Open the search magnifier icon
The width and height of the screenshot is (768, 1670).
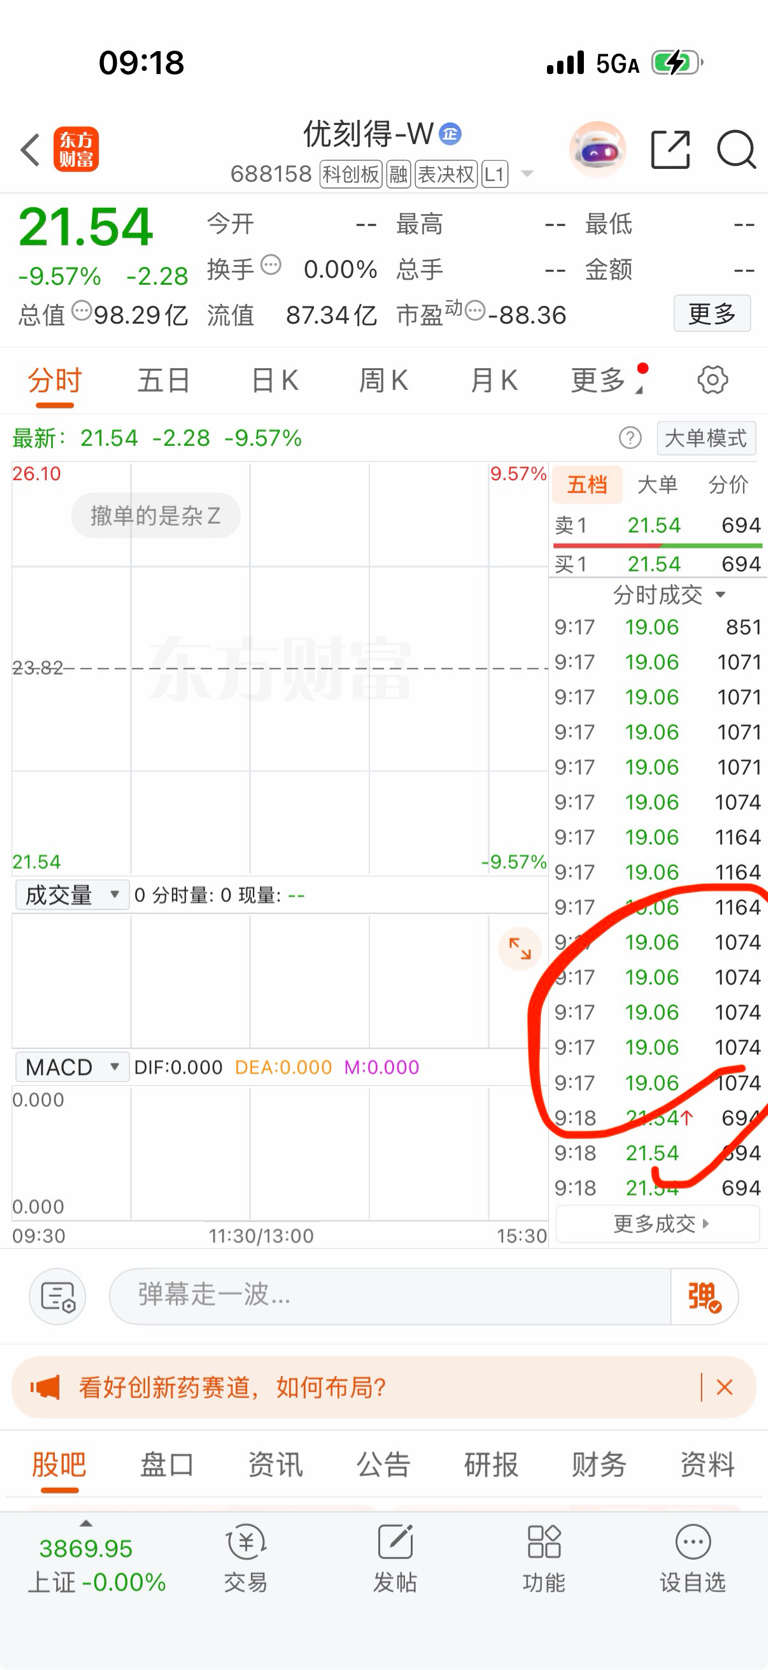point(736,150)
